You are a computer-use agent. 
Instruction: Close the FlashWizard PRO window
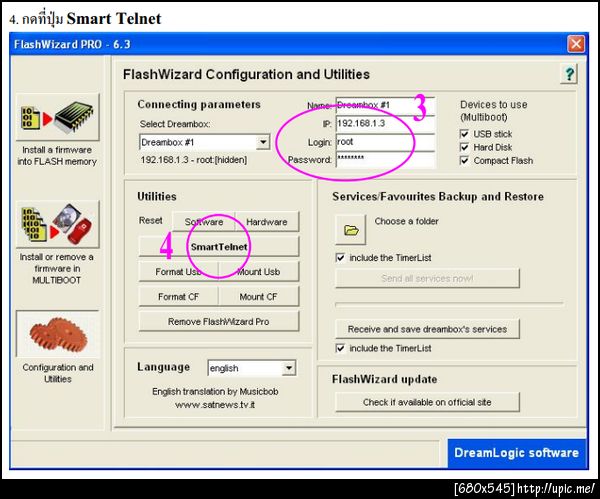[x=576, y=44]
